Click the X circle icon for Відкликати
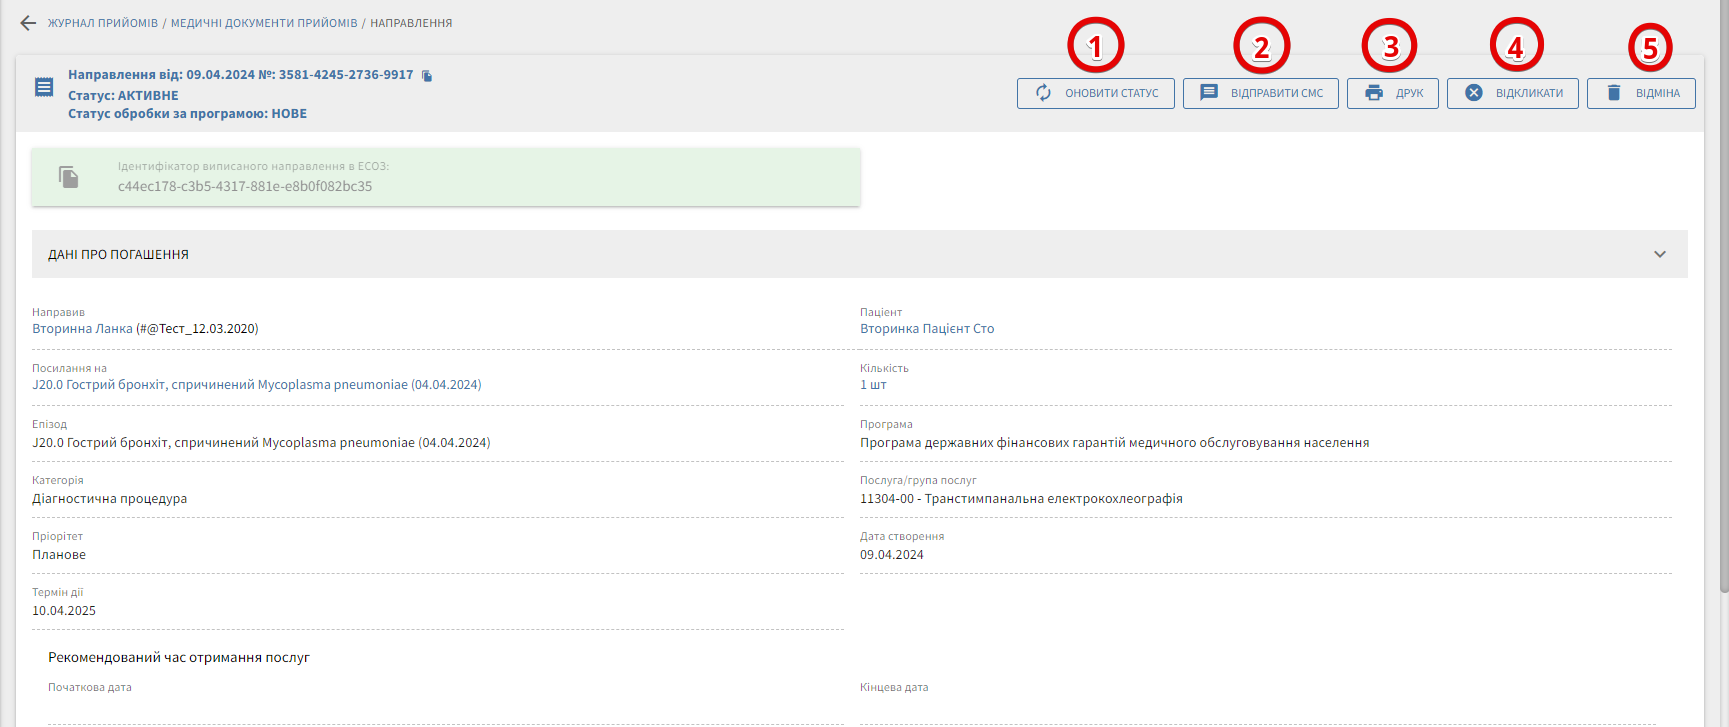Screen dimensions: 1729x727 (x=1474, y=93)
